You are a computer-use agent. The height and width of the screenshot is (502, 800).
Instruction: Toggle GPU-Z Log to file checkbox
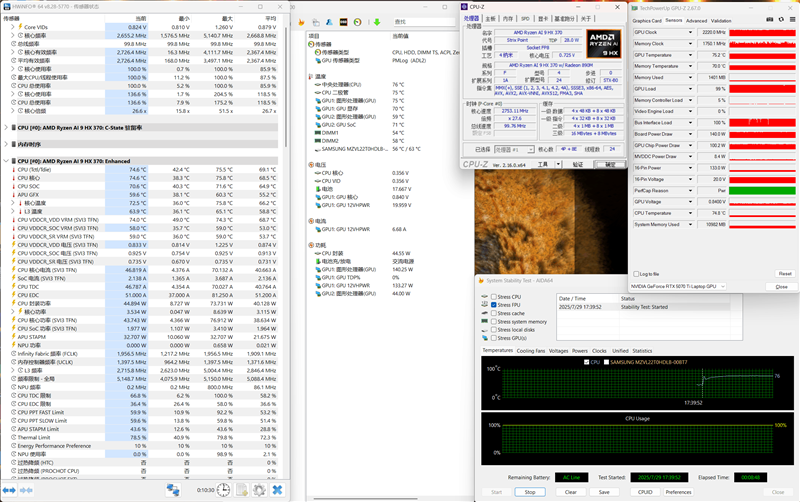pyautogui.click(x=636, y=274)
